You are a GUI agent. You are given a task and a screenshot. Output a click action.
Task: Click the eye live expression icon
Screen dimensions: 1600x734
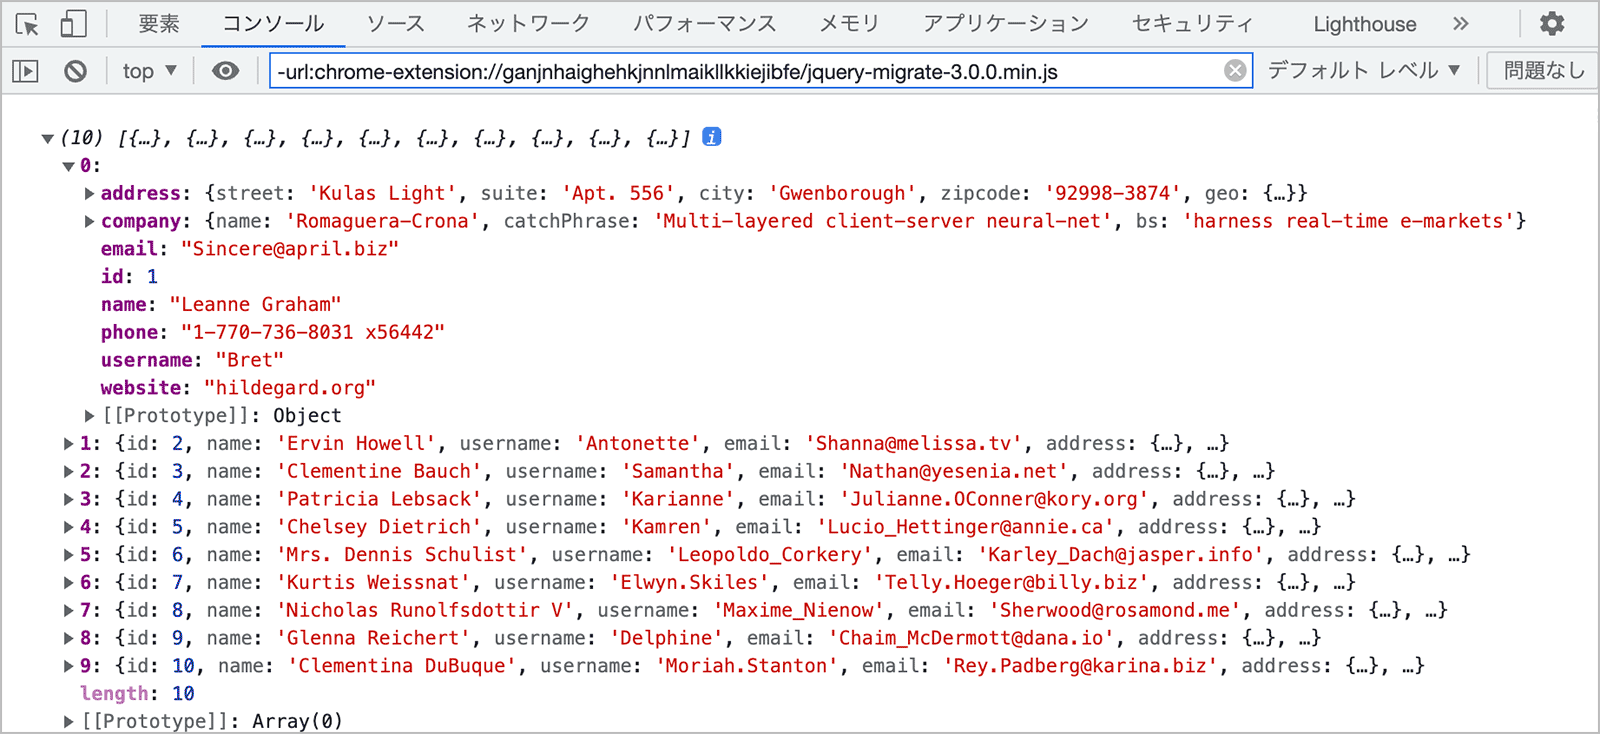click(226, 71)
